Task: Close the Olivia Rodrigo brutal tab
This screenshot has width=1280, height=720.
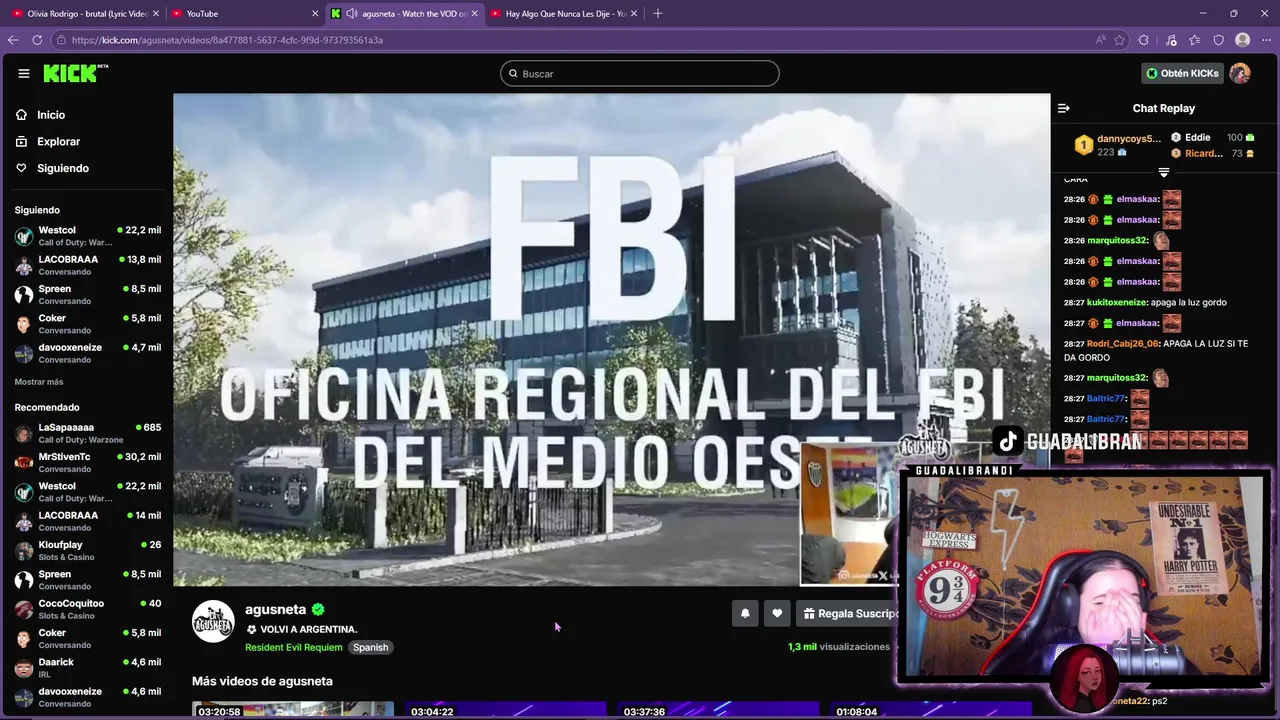Action: pyautogui.click(x=155, y=13)
